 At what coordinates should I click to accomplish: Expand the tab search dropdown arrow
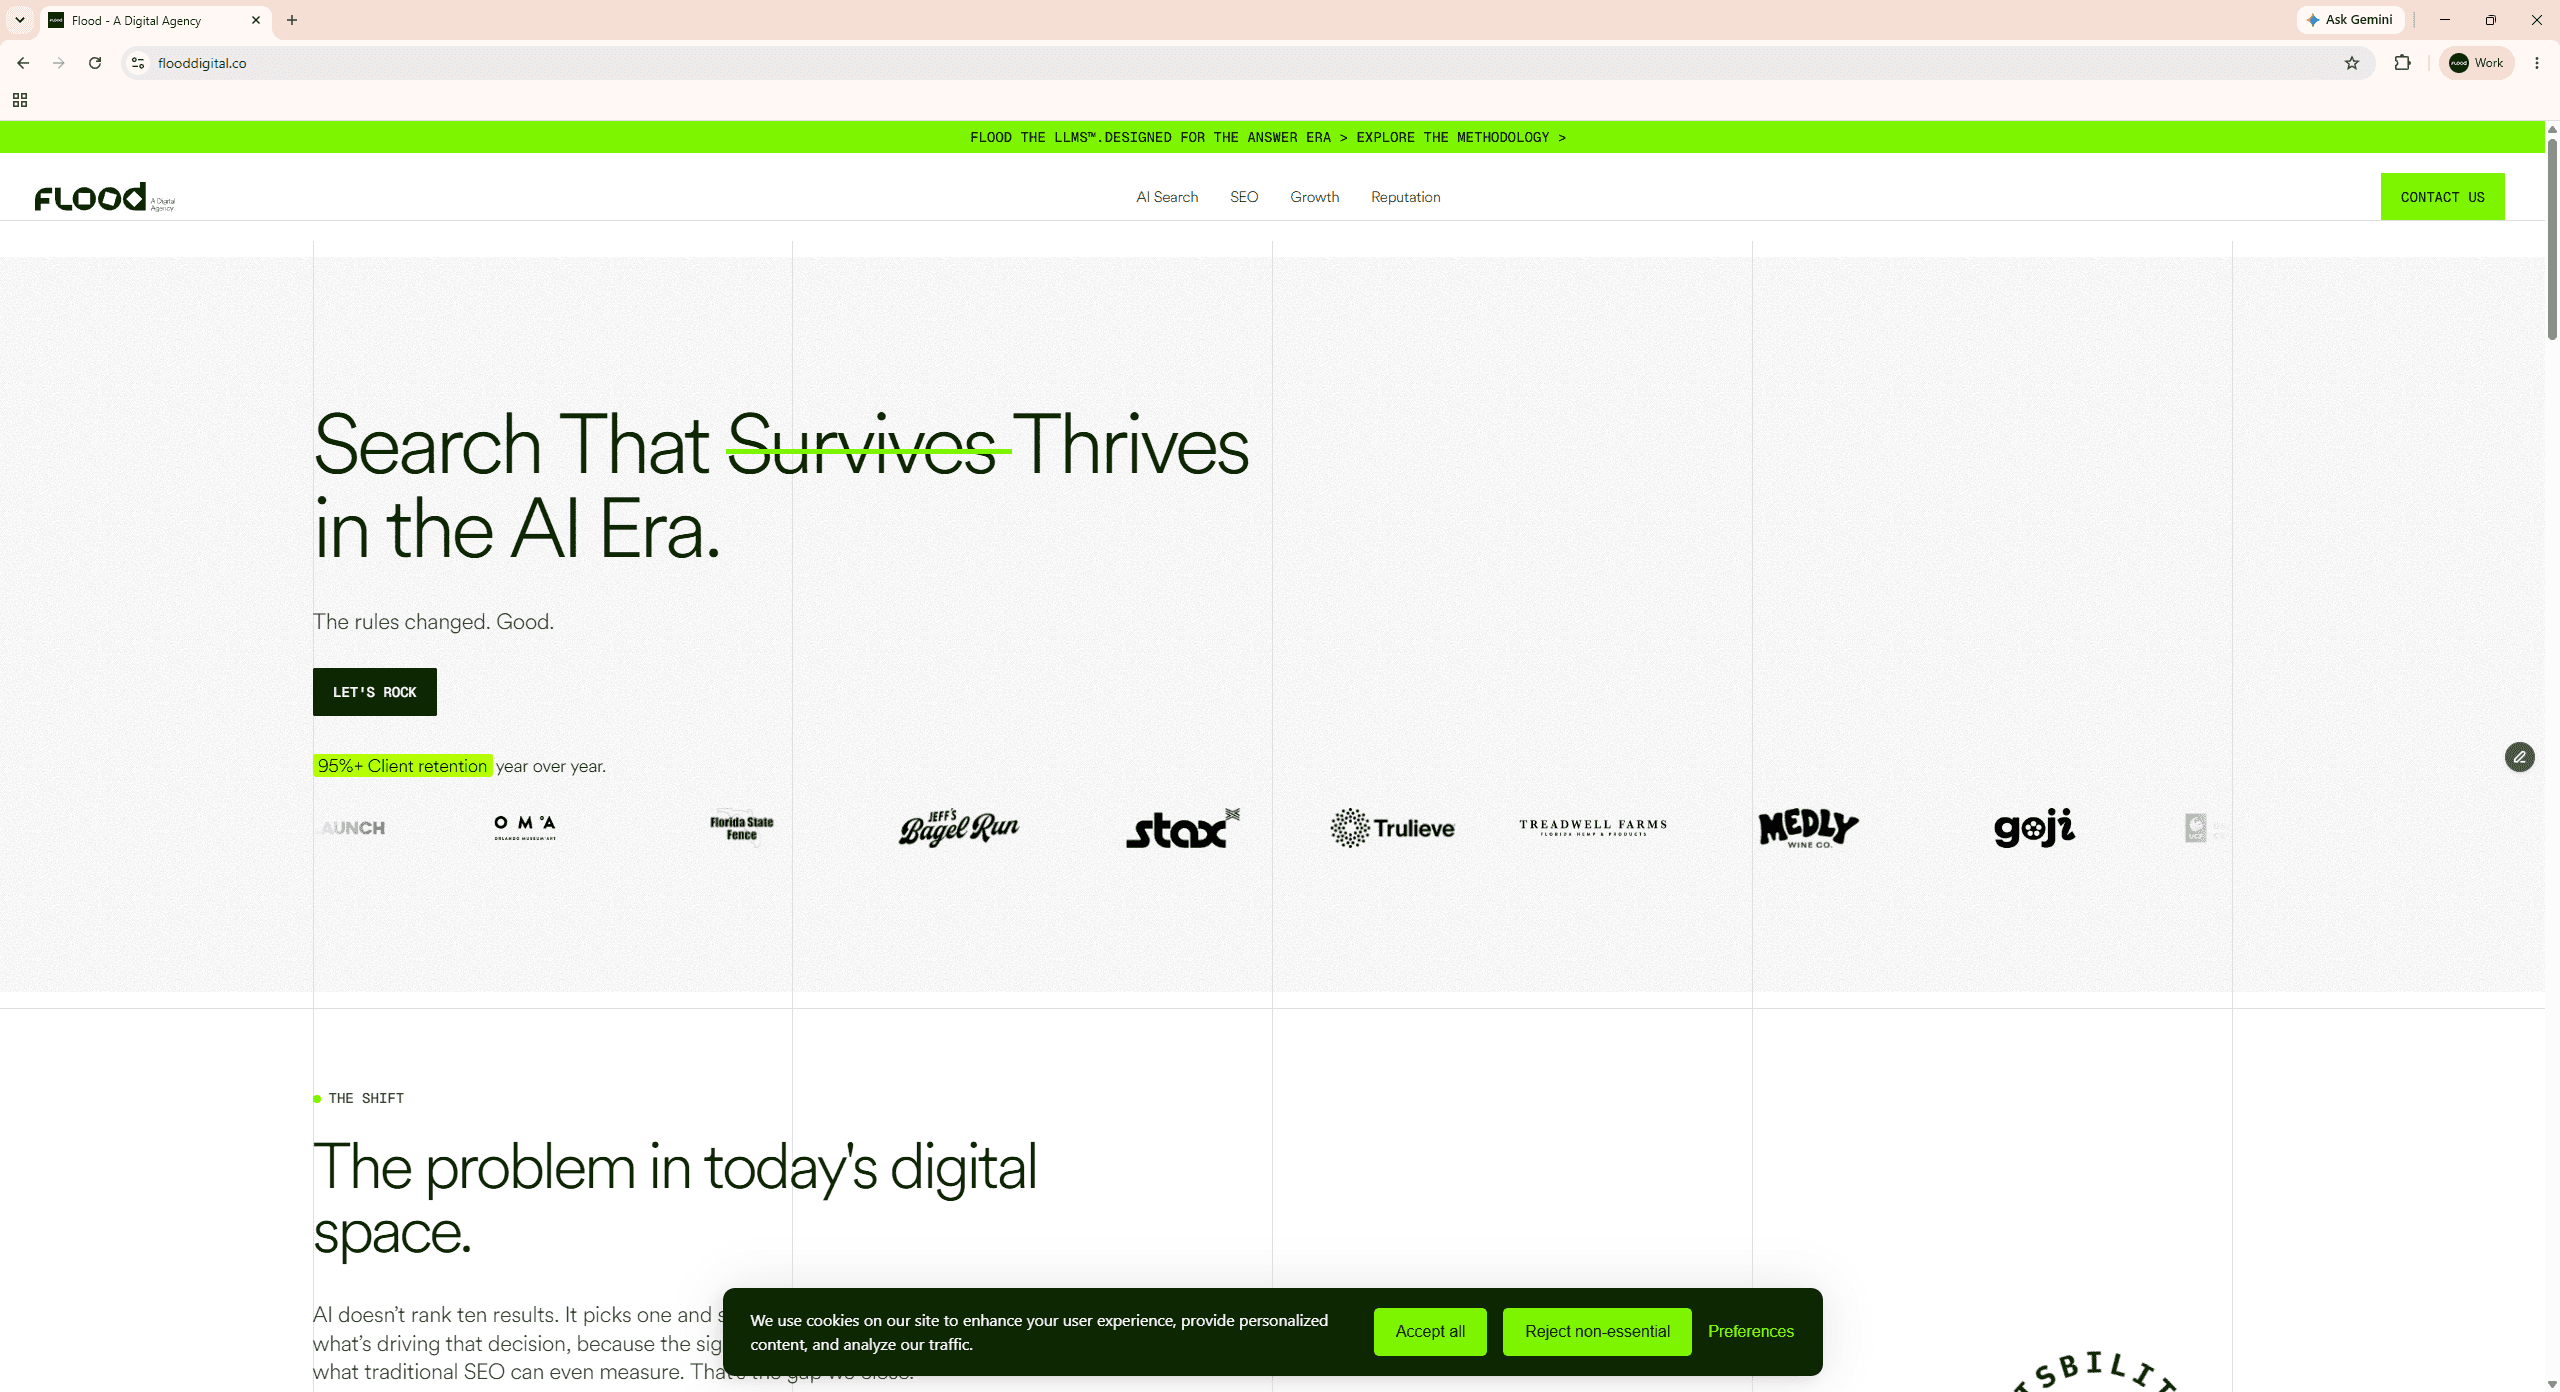tap(20, 20)
